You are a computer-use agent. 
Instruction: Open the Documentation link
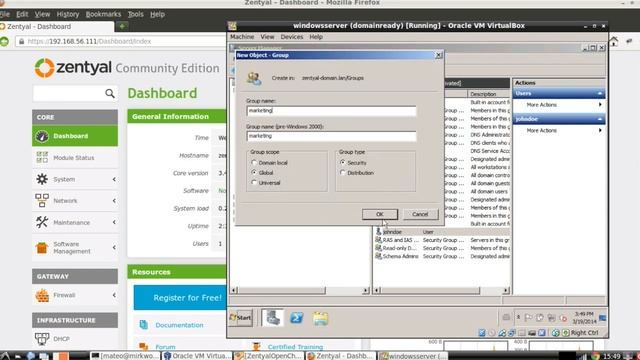pos(179,325)
